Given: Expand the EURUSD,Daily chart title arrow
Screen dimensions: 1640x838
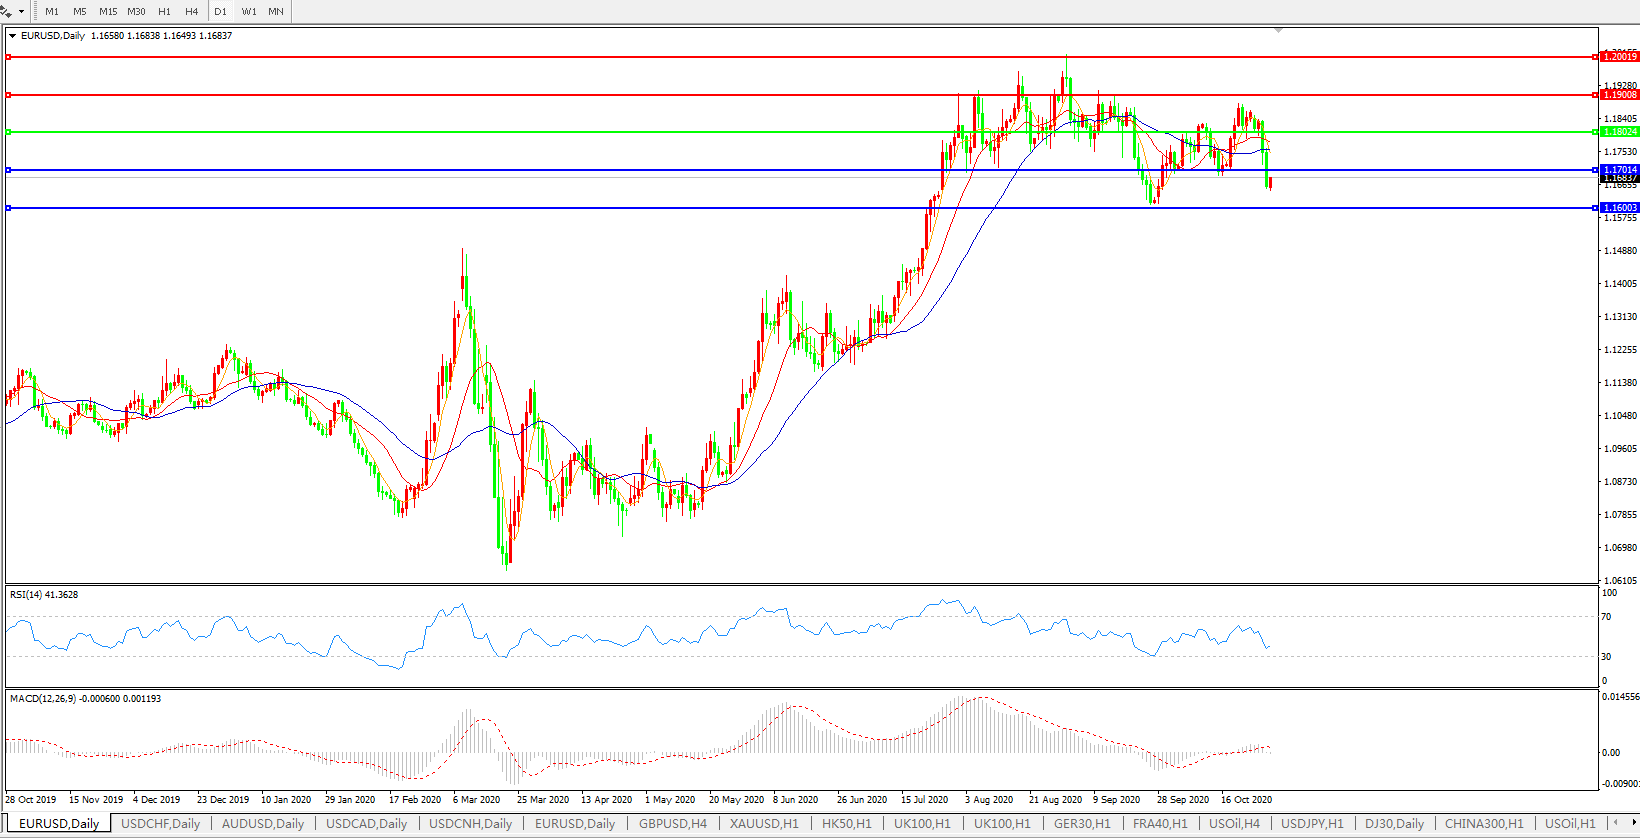Looking at the screenshot, I should coord(13,36).
